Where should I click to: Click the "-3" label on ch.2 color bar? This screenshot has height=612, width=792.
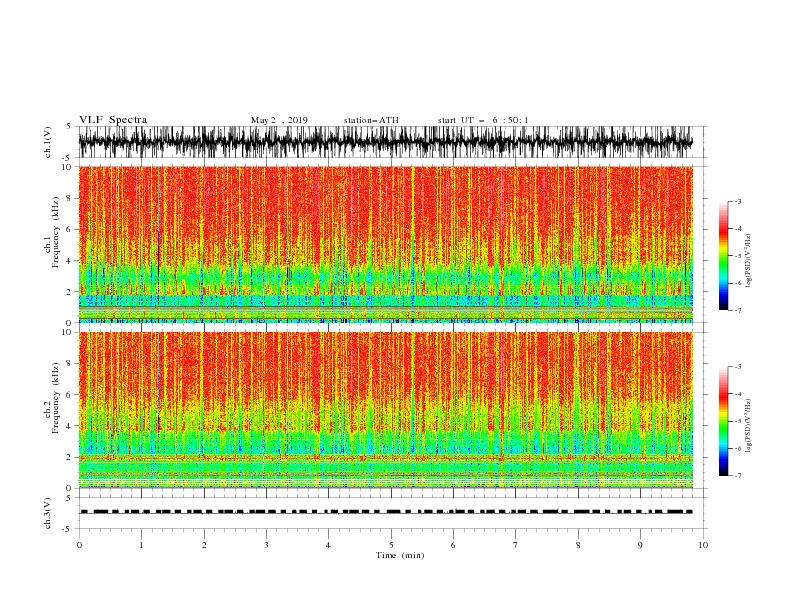tap(737, 367)
